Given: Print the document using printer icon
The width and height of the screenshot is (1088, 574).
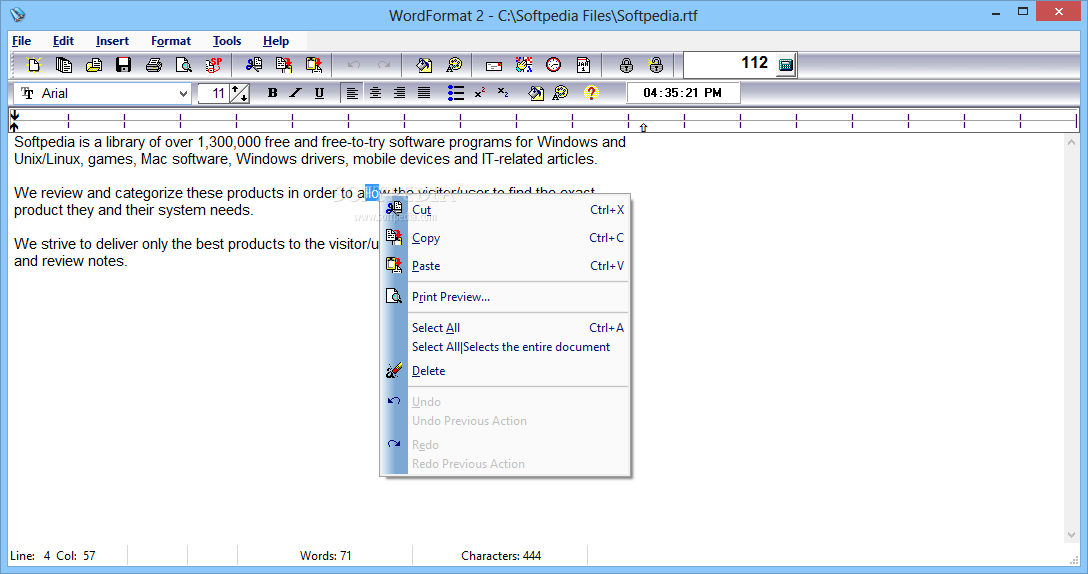Looking at the screenshot, I should [153, 65].
